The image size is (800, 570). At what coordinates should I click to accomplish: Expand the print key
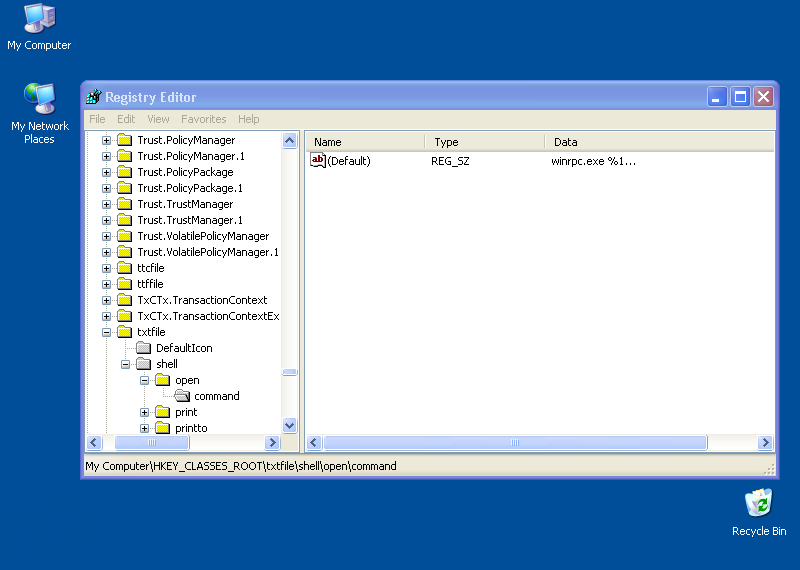(x=144, y=412)
